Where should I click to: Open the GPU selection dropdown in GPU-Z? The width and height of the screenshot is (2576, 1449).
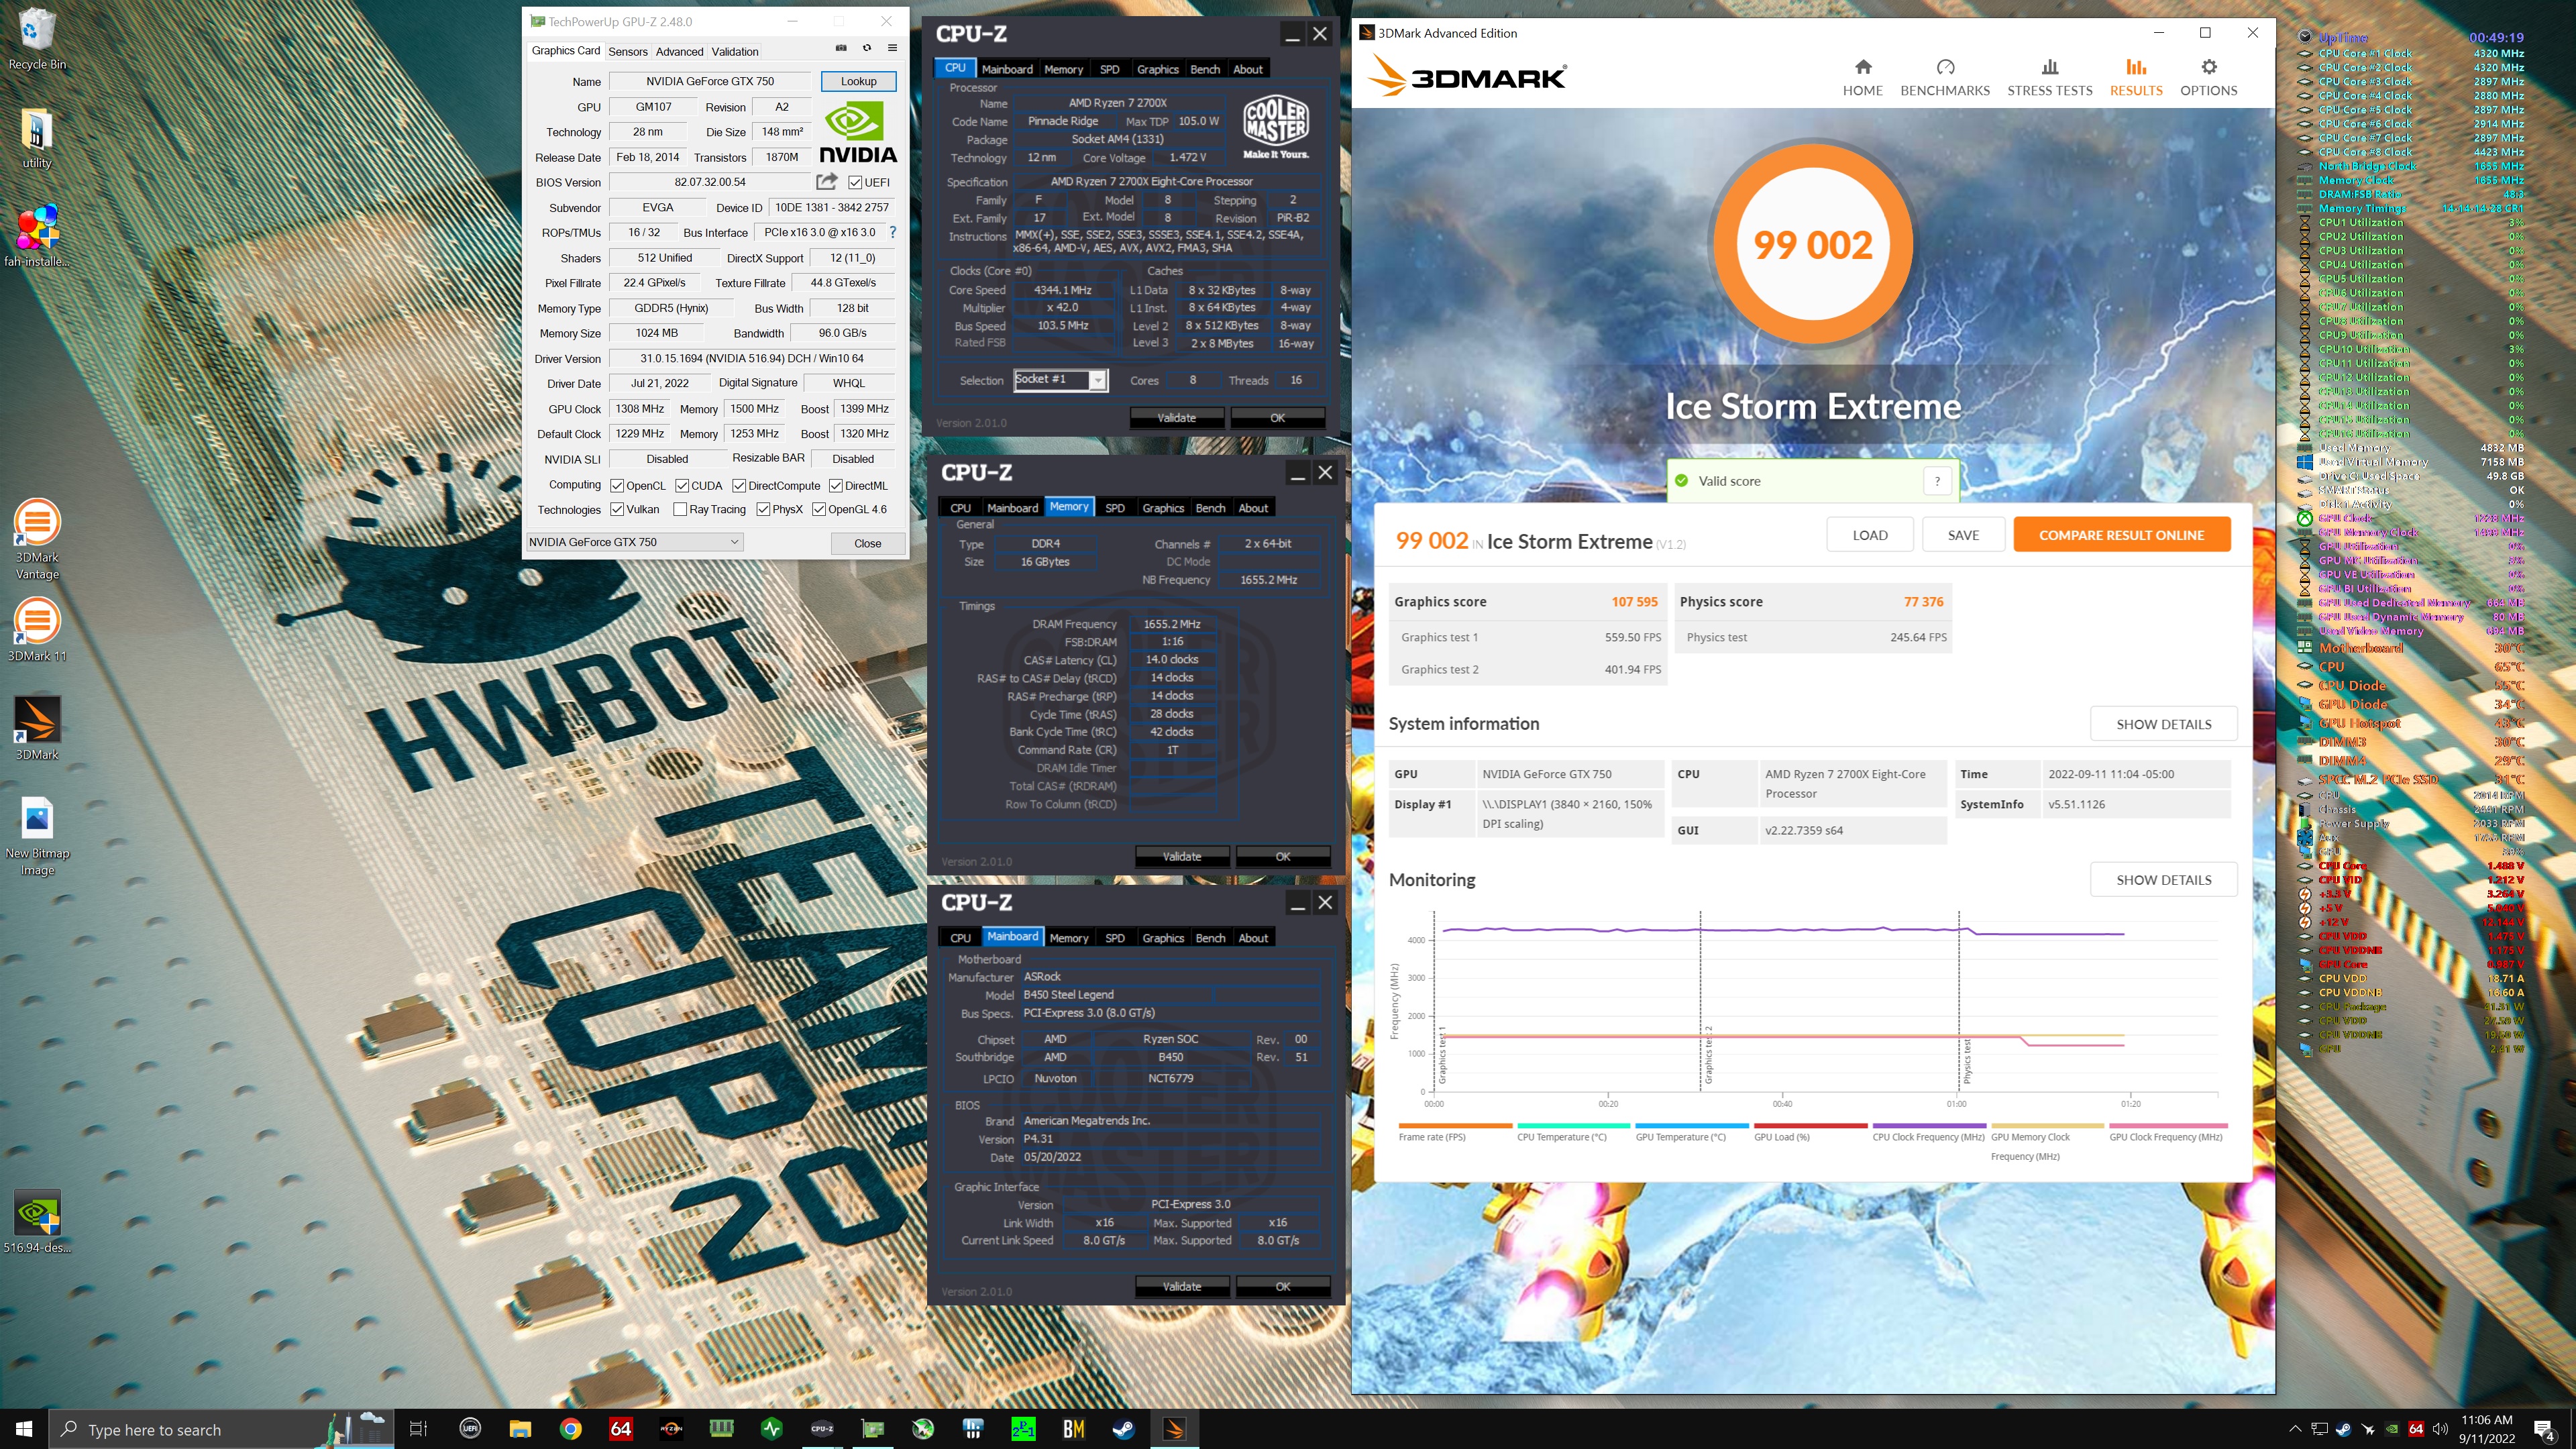coord(634,542)
